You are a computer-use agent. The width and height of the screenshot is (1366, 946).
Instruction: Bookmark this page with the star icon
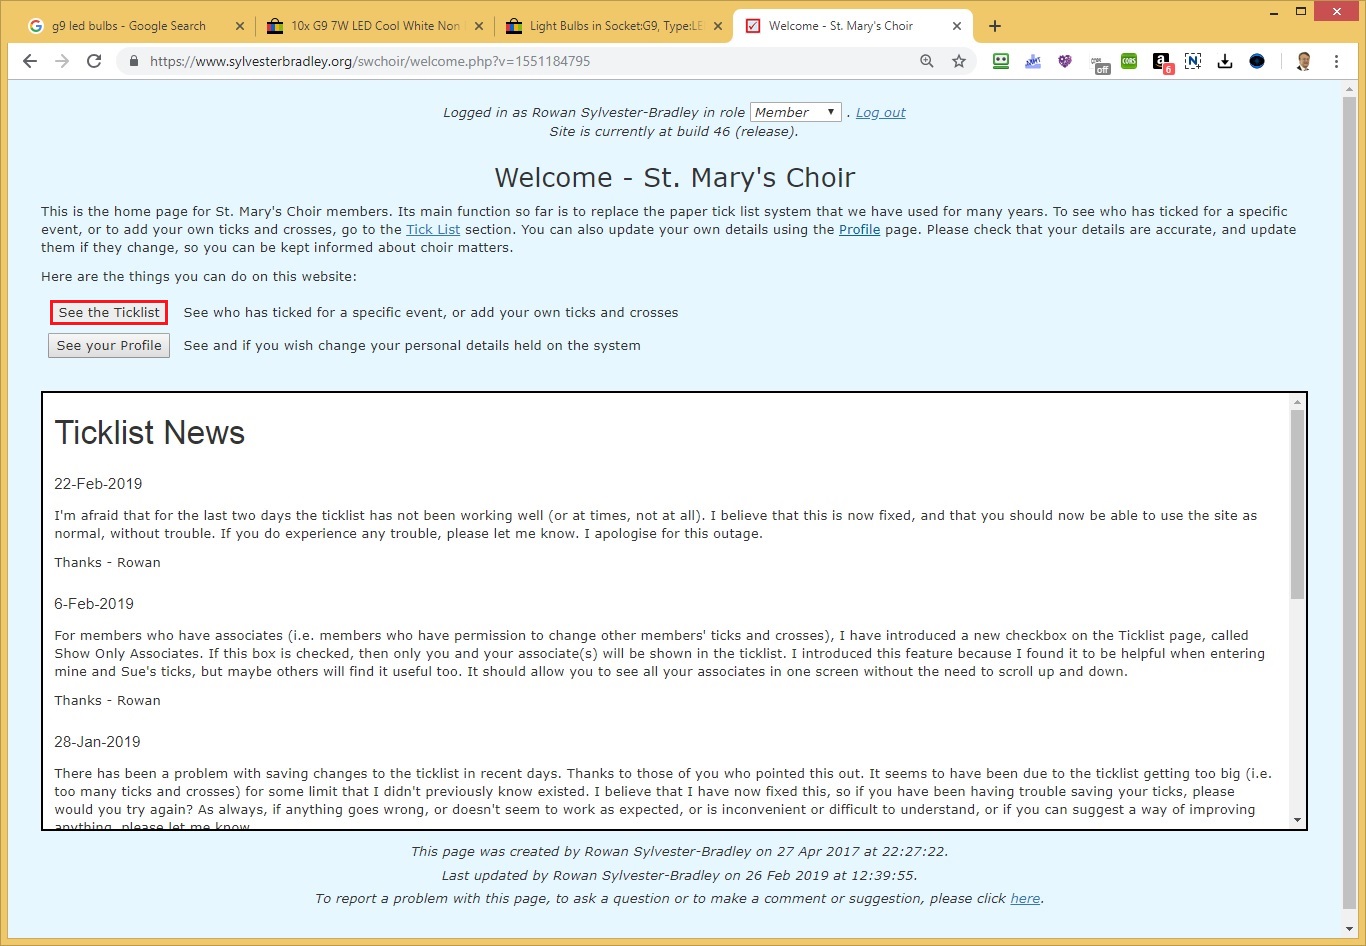[x=959, y=61]
